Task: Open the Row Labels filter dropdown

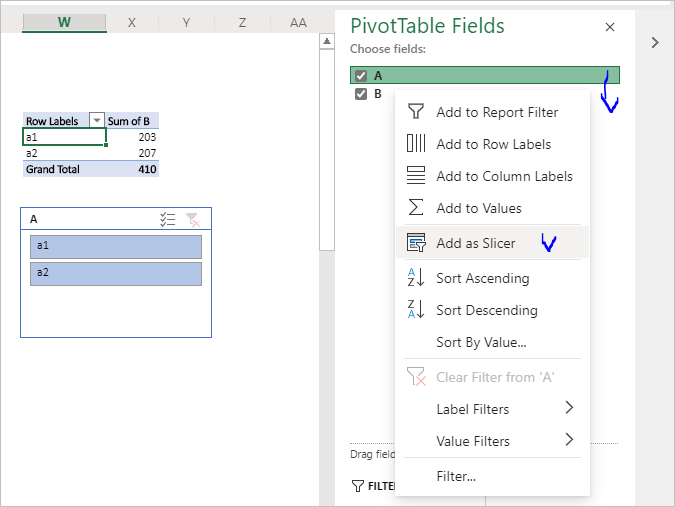Action: [97, 121]
